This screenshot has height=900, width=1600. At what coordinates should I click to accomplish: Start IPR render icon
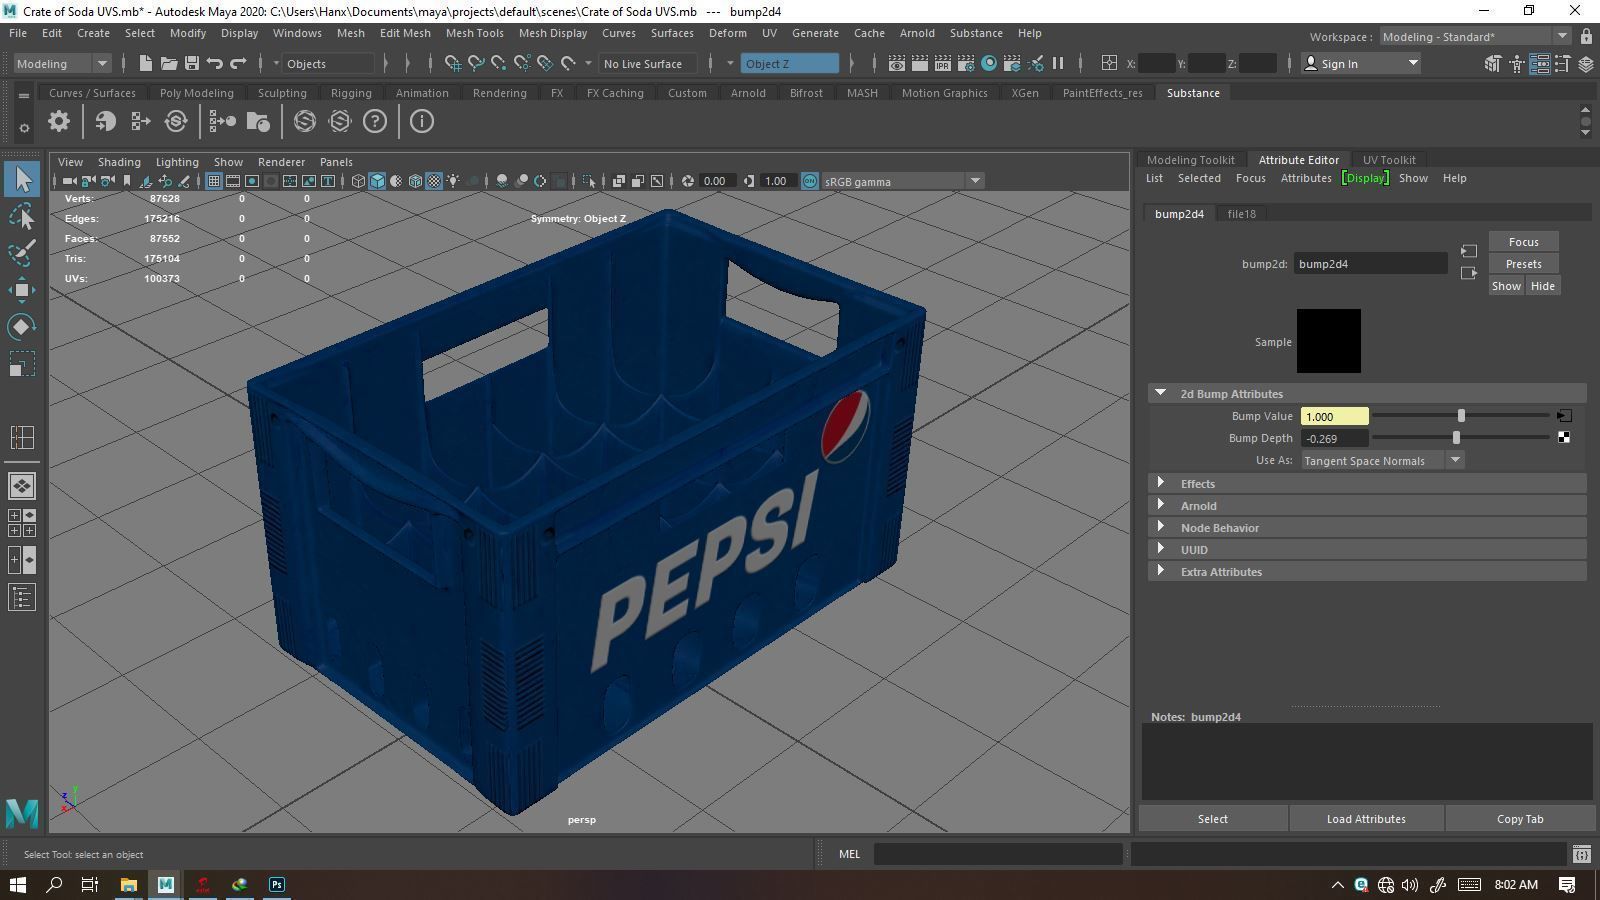tap(943, 63)
